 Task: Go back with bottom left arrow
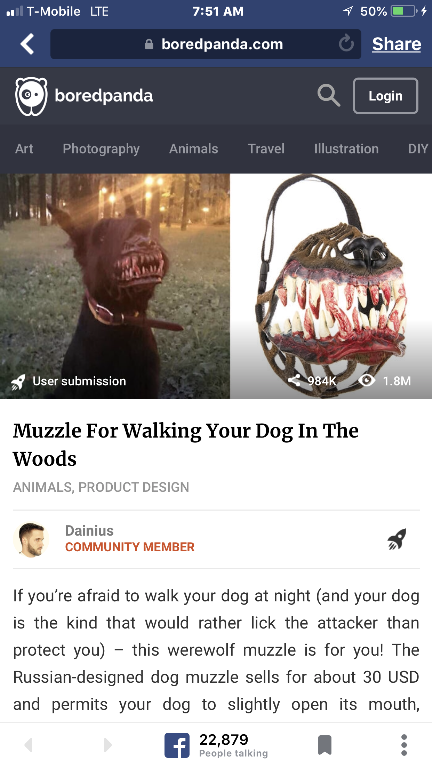click(x=28, y=745)
